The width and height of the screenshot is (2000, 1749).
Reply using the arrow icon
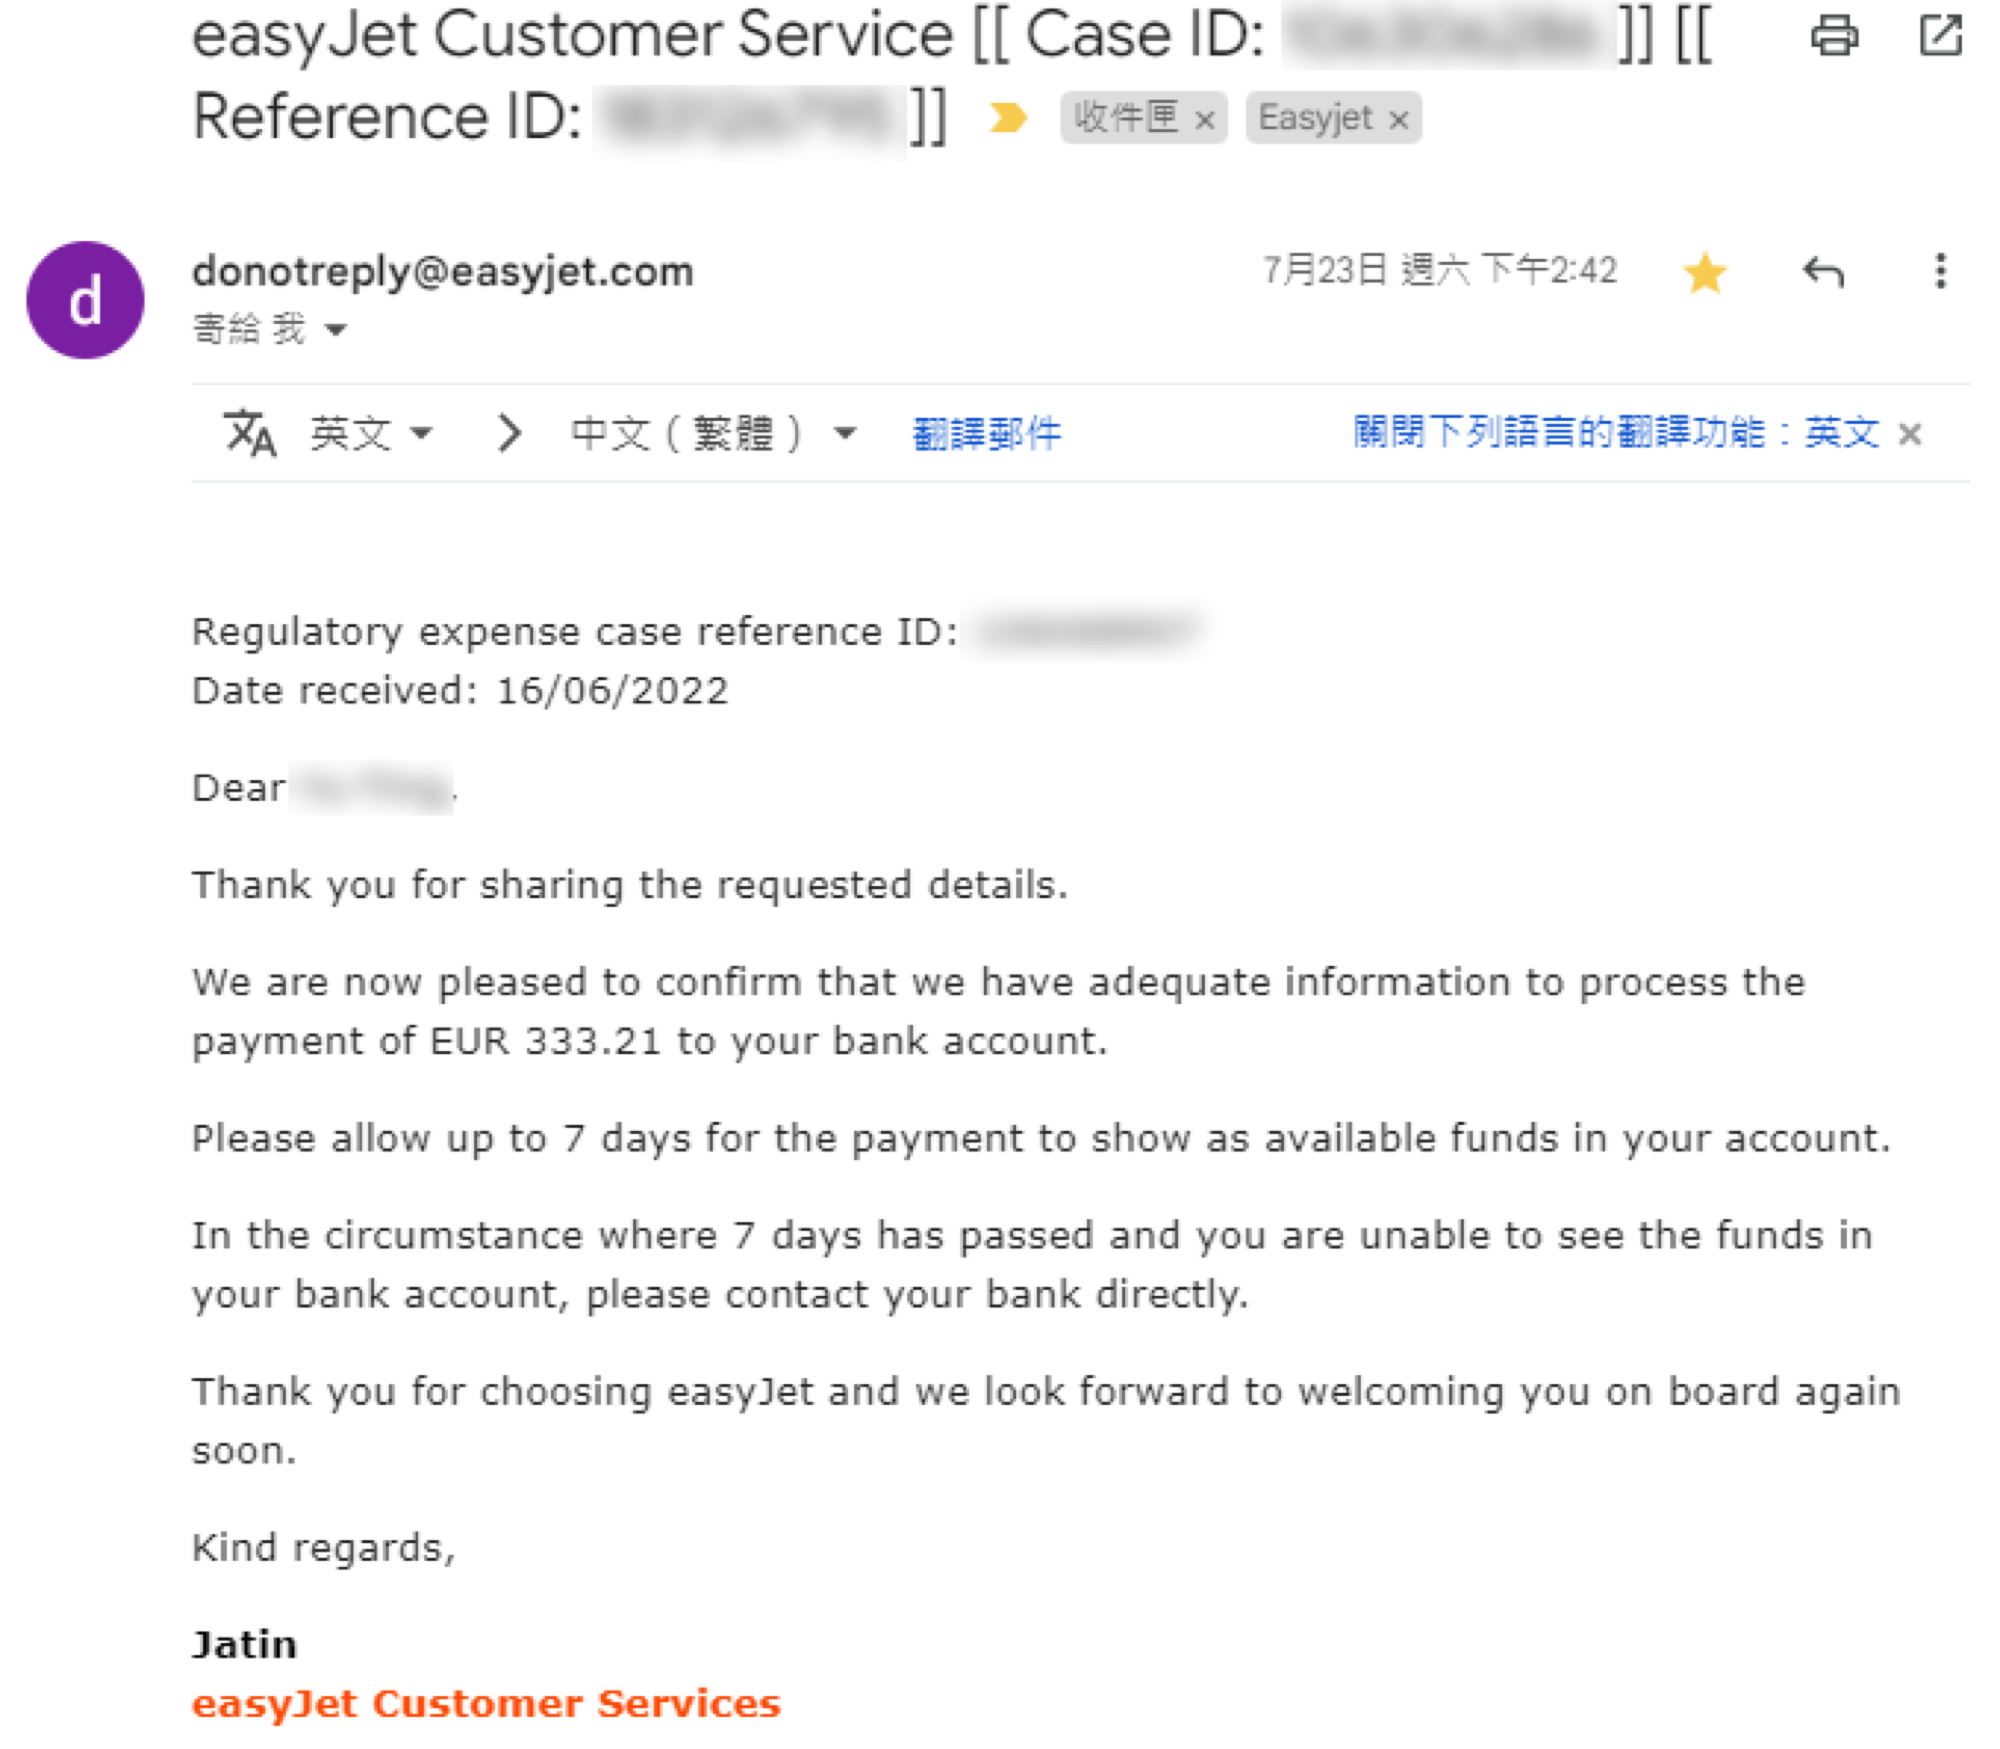(1822, 272)
